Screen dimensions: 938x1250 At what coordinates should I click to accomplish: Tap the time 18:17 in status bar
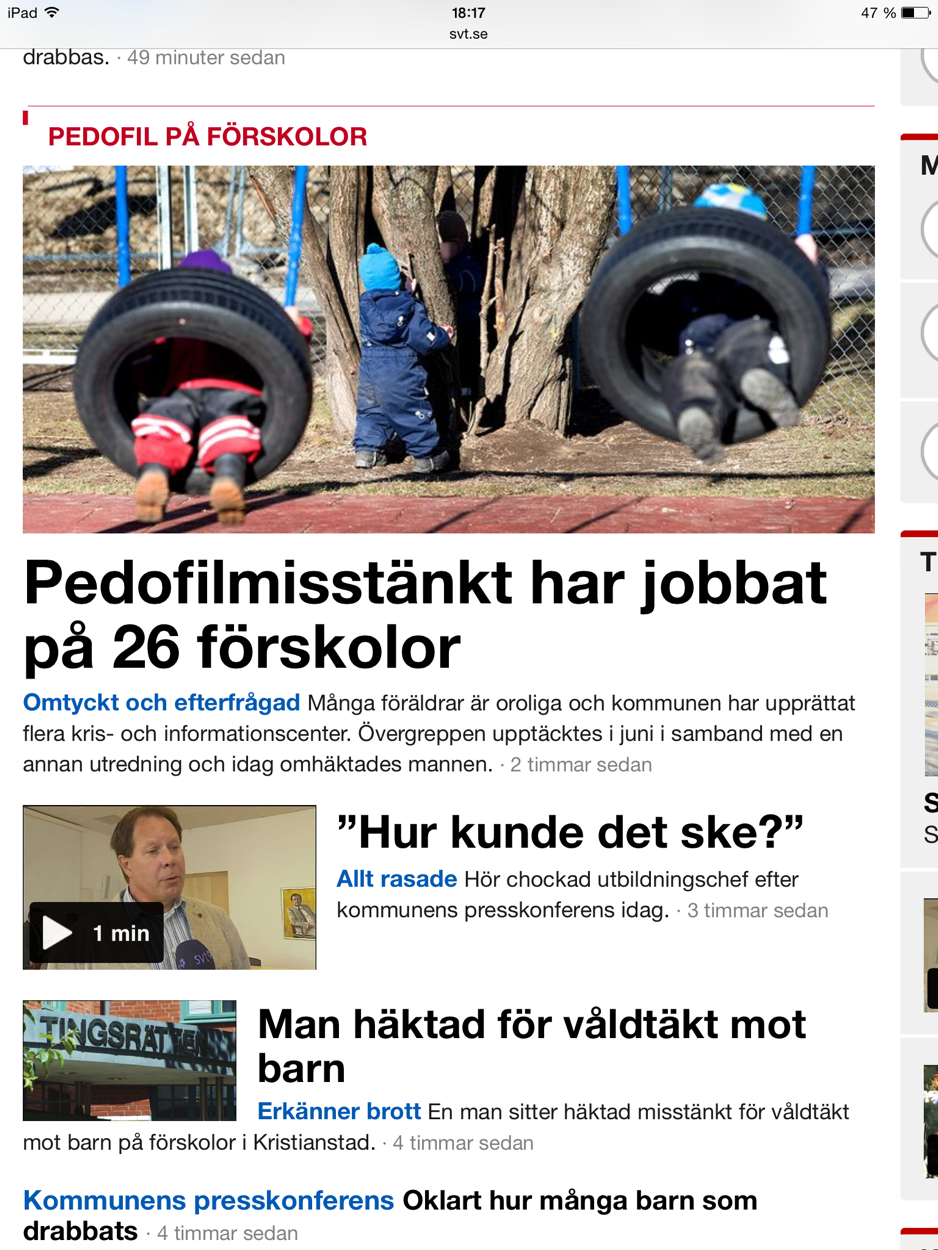[468, 13]
